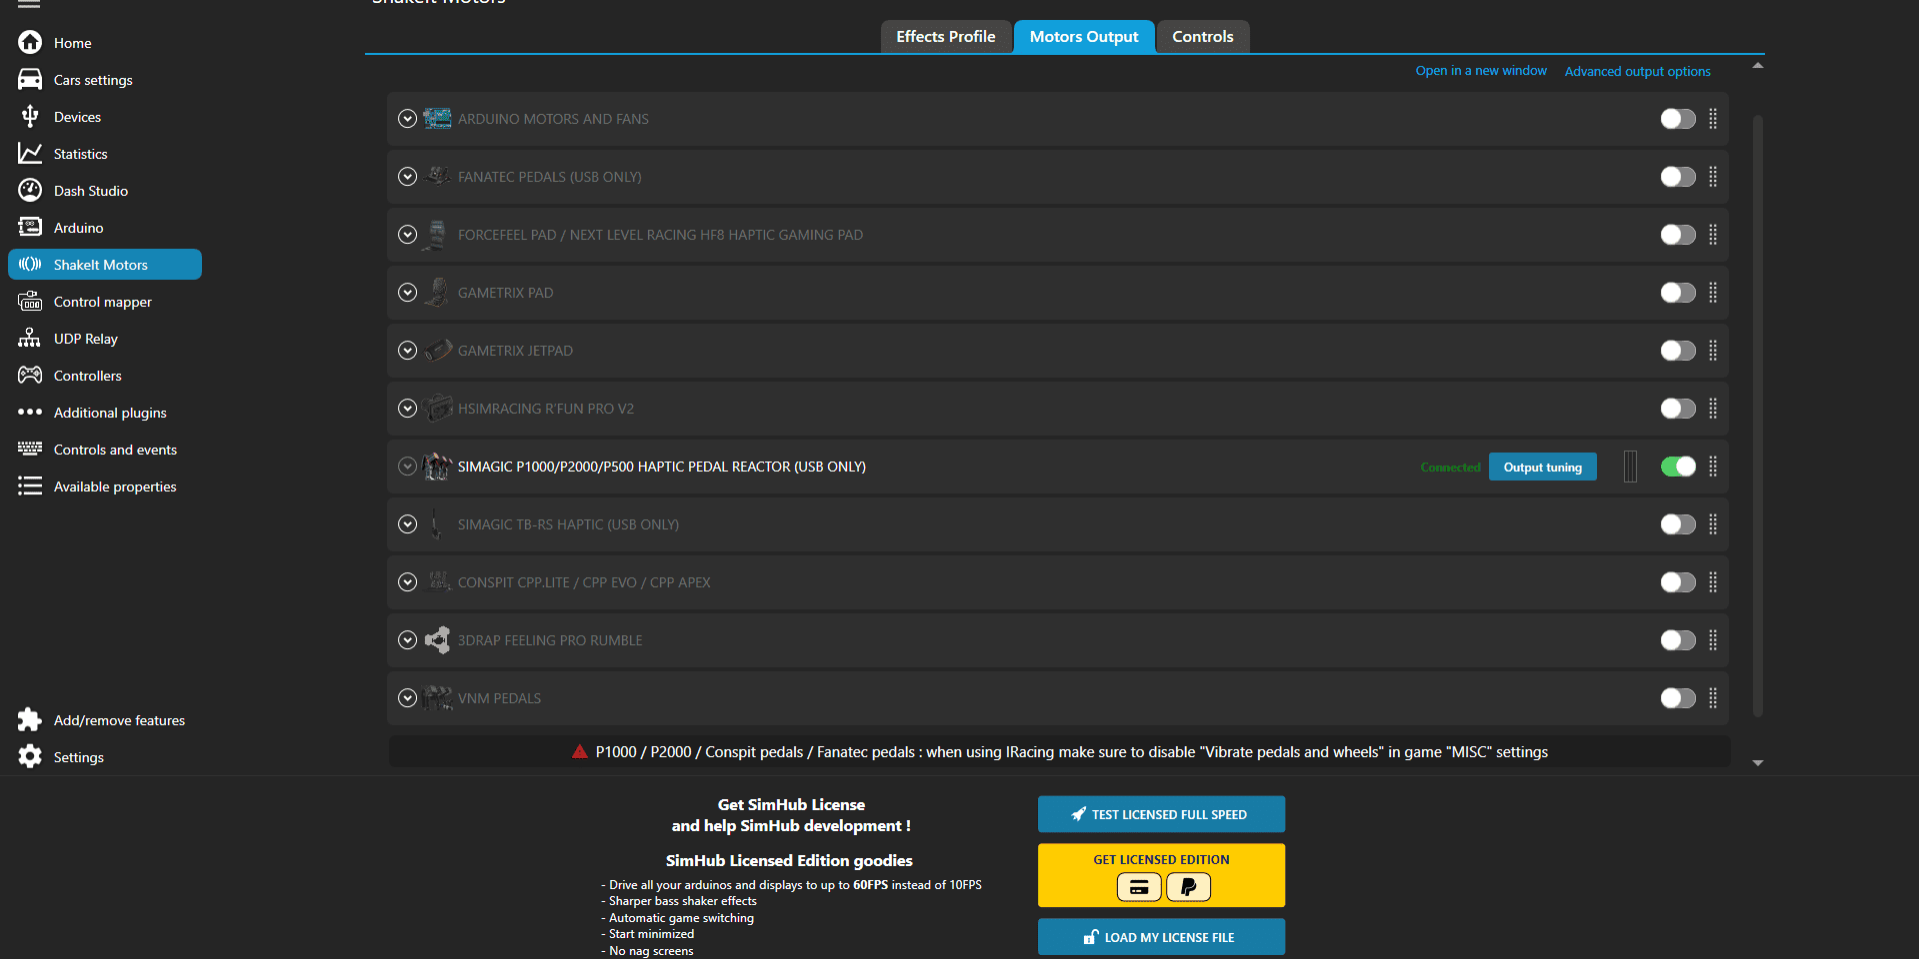Image resolution: width=1919 pixels, height=959 pixels.
Task: Open the Controllers gamepad icon
Action: pyautogui.click(x=30, y=376)
